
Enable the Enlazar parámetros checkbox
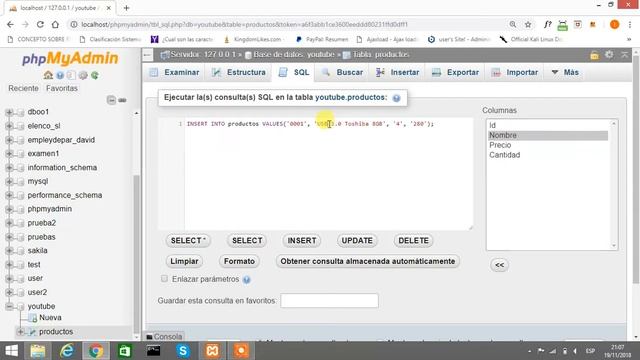164,279
